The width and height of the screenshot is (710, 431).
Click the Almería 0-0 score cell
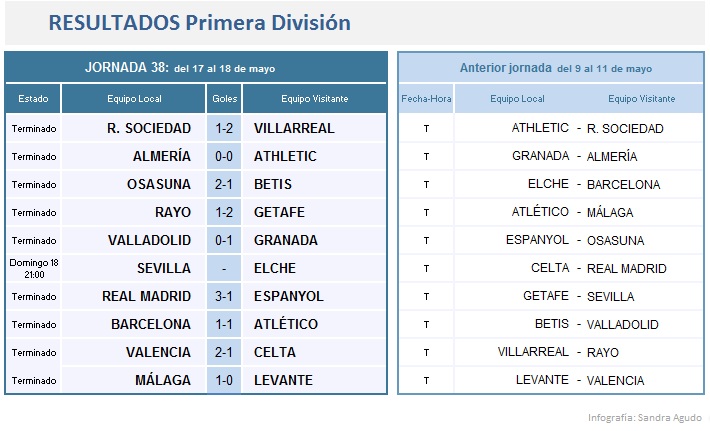tap(224, 156)
